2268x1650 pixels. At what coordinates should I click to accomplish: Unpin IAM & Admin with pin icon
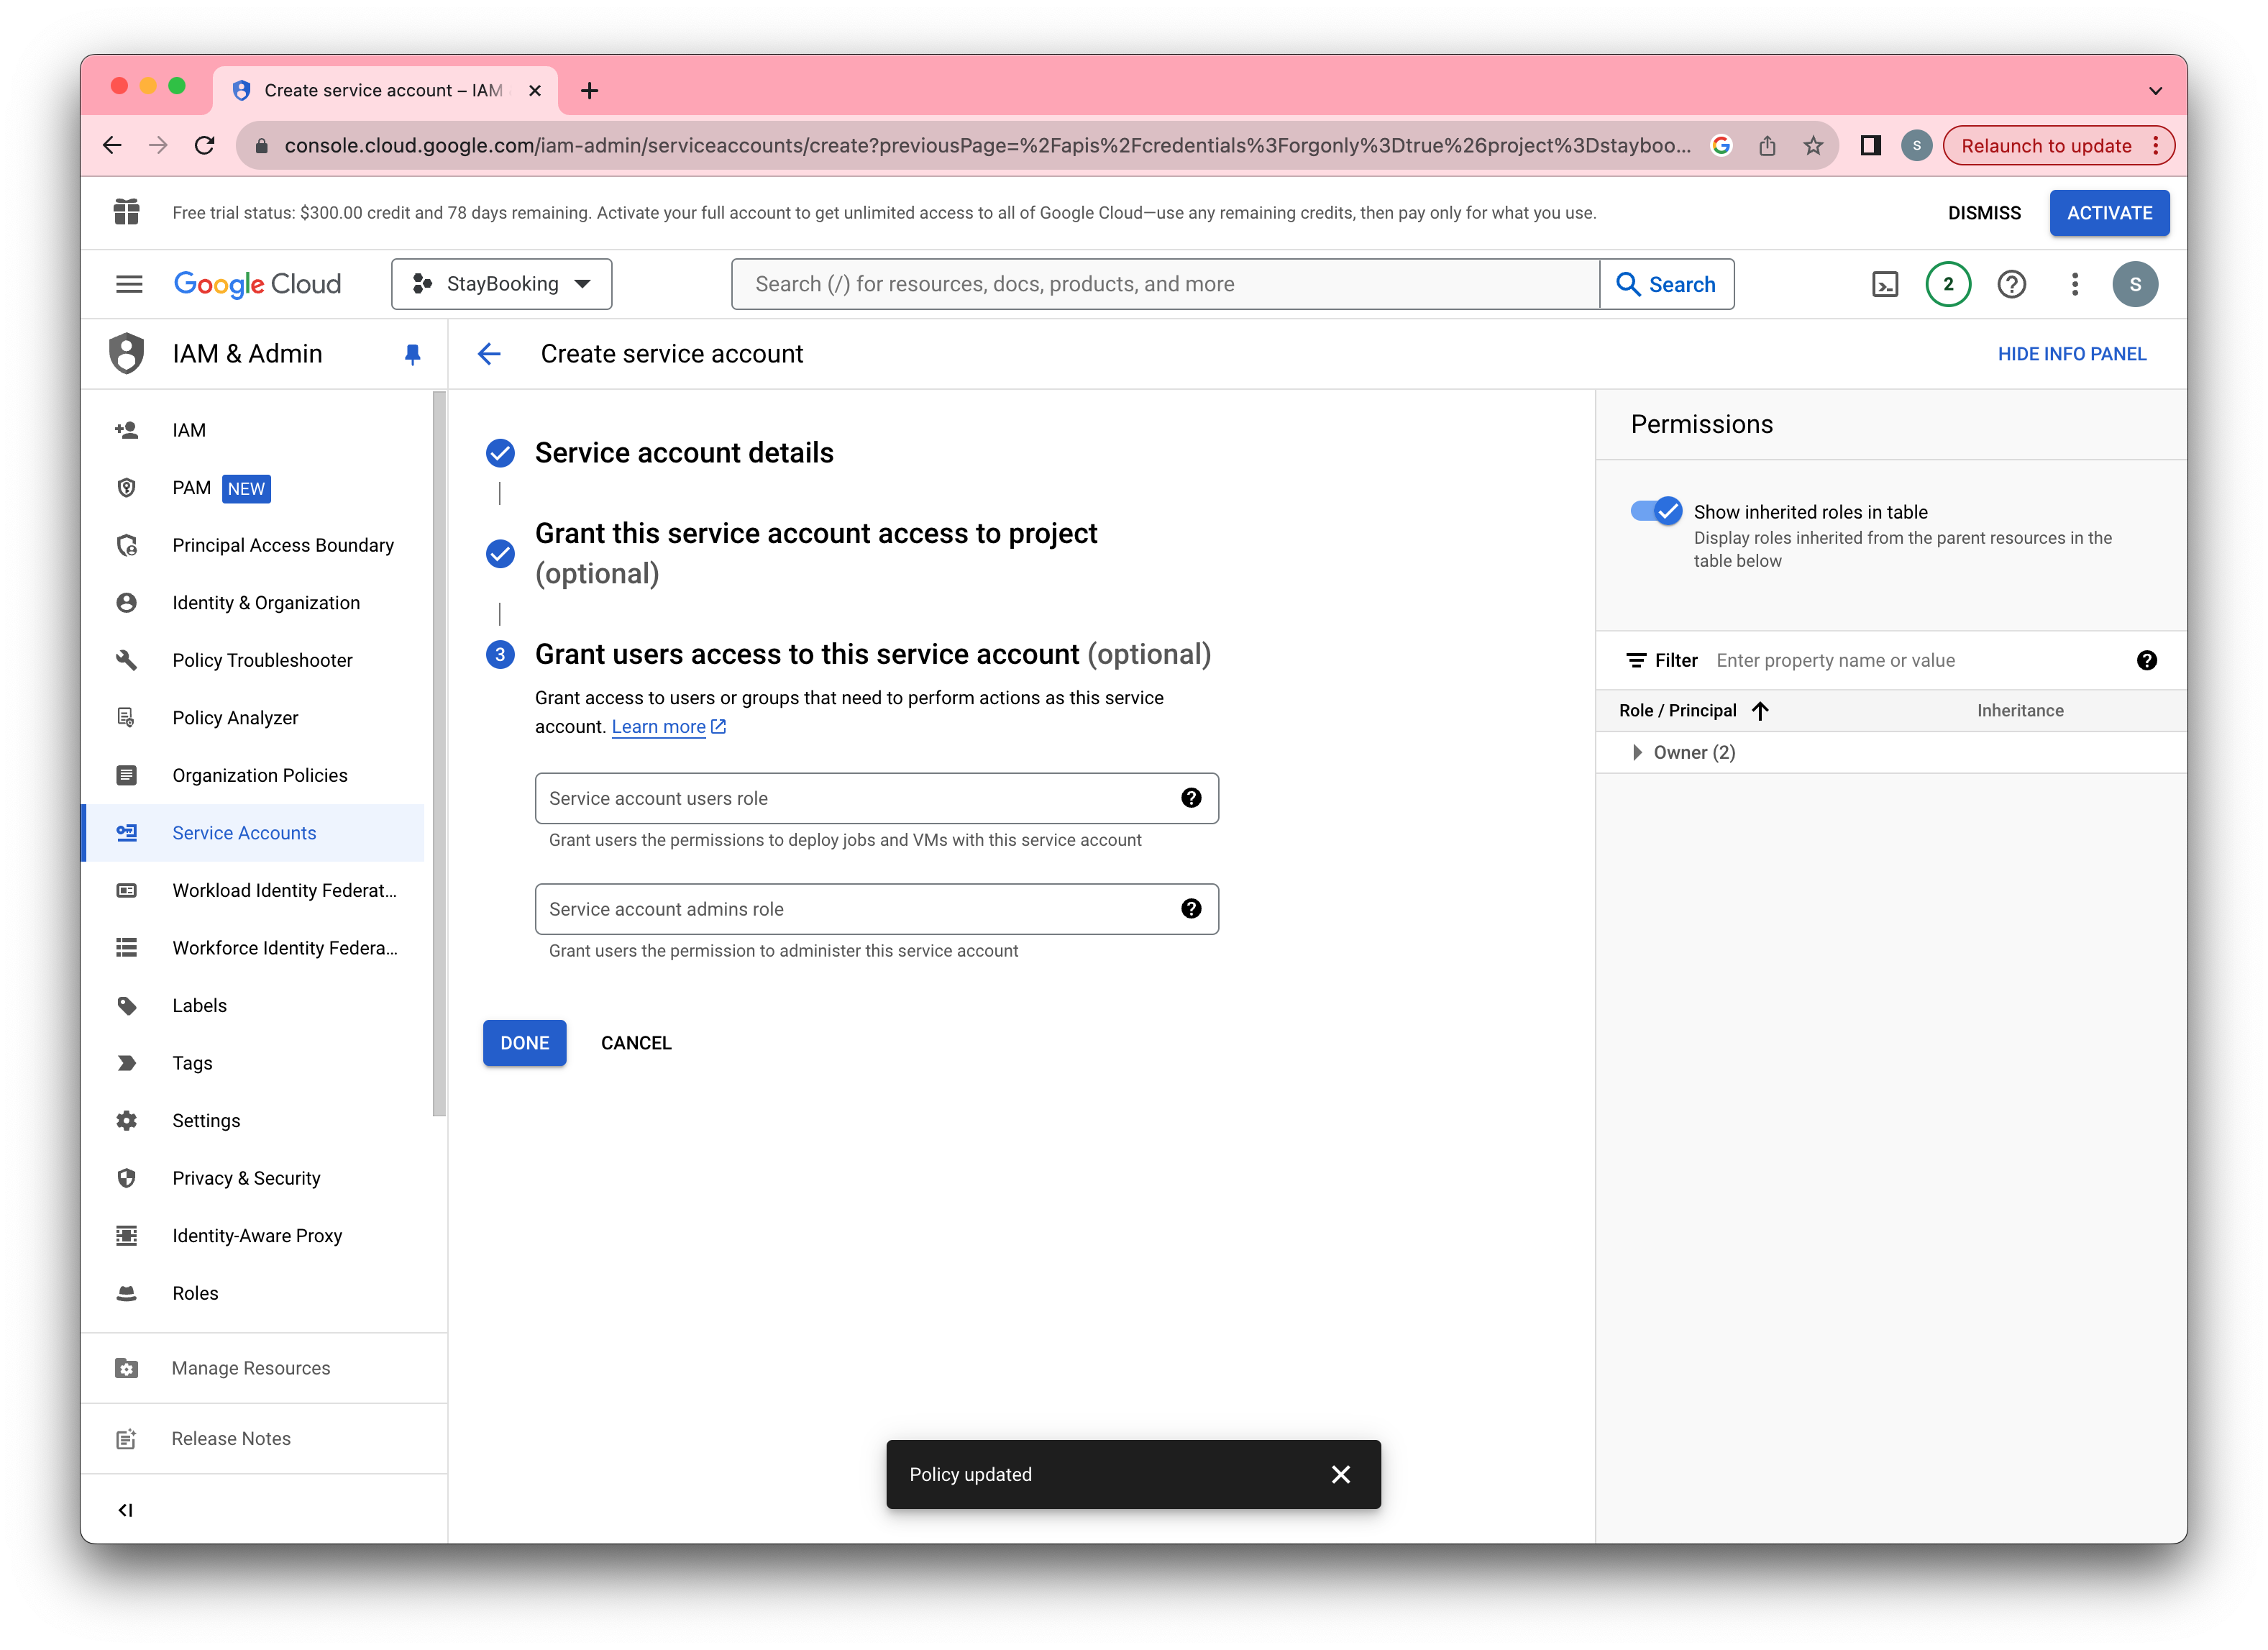[x=412, y=354]
